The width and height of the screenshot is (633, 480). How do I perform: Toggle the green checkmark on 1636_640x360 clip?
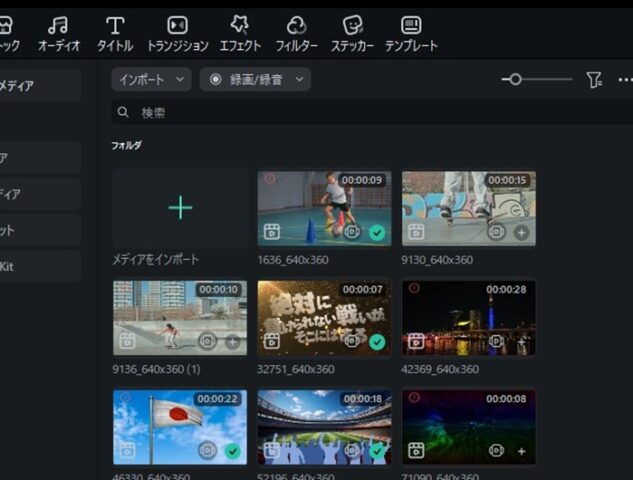[x=377, y=232]
